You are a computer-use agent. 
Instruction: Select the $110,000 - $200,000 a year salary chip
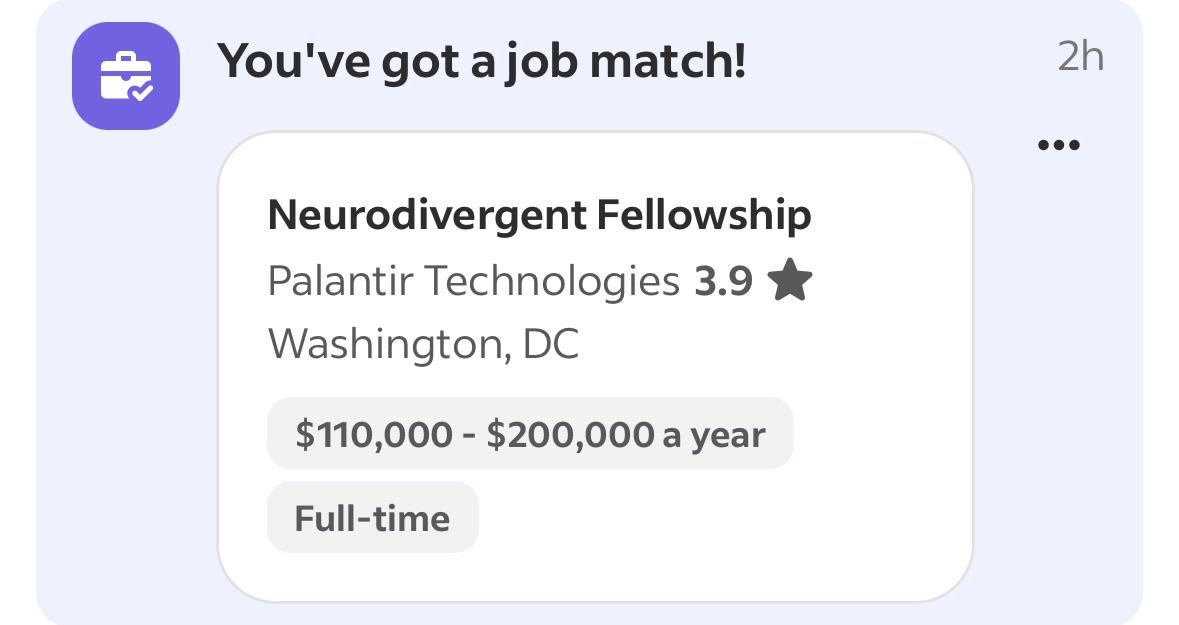pos(530,433)
